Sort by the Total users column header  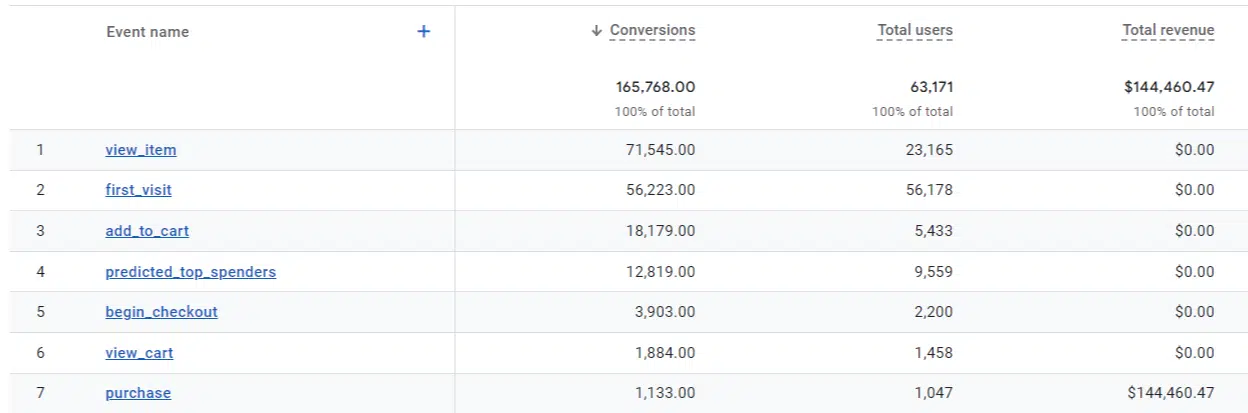[914, 31]
